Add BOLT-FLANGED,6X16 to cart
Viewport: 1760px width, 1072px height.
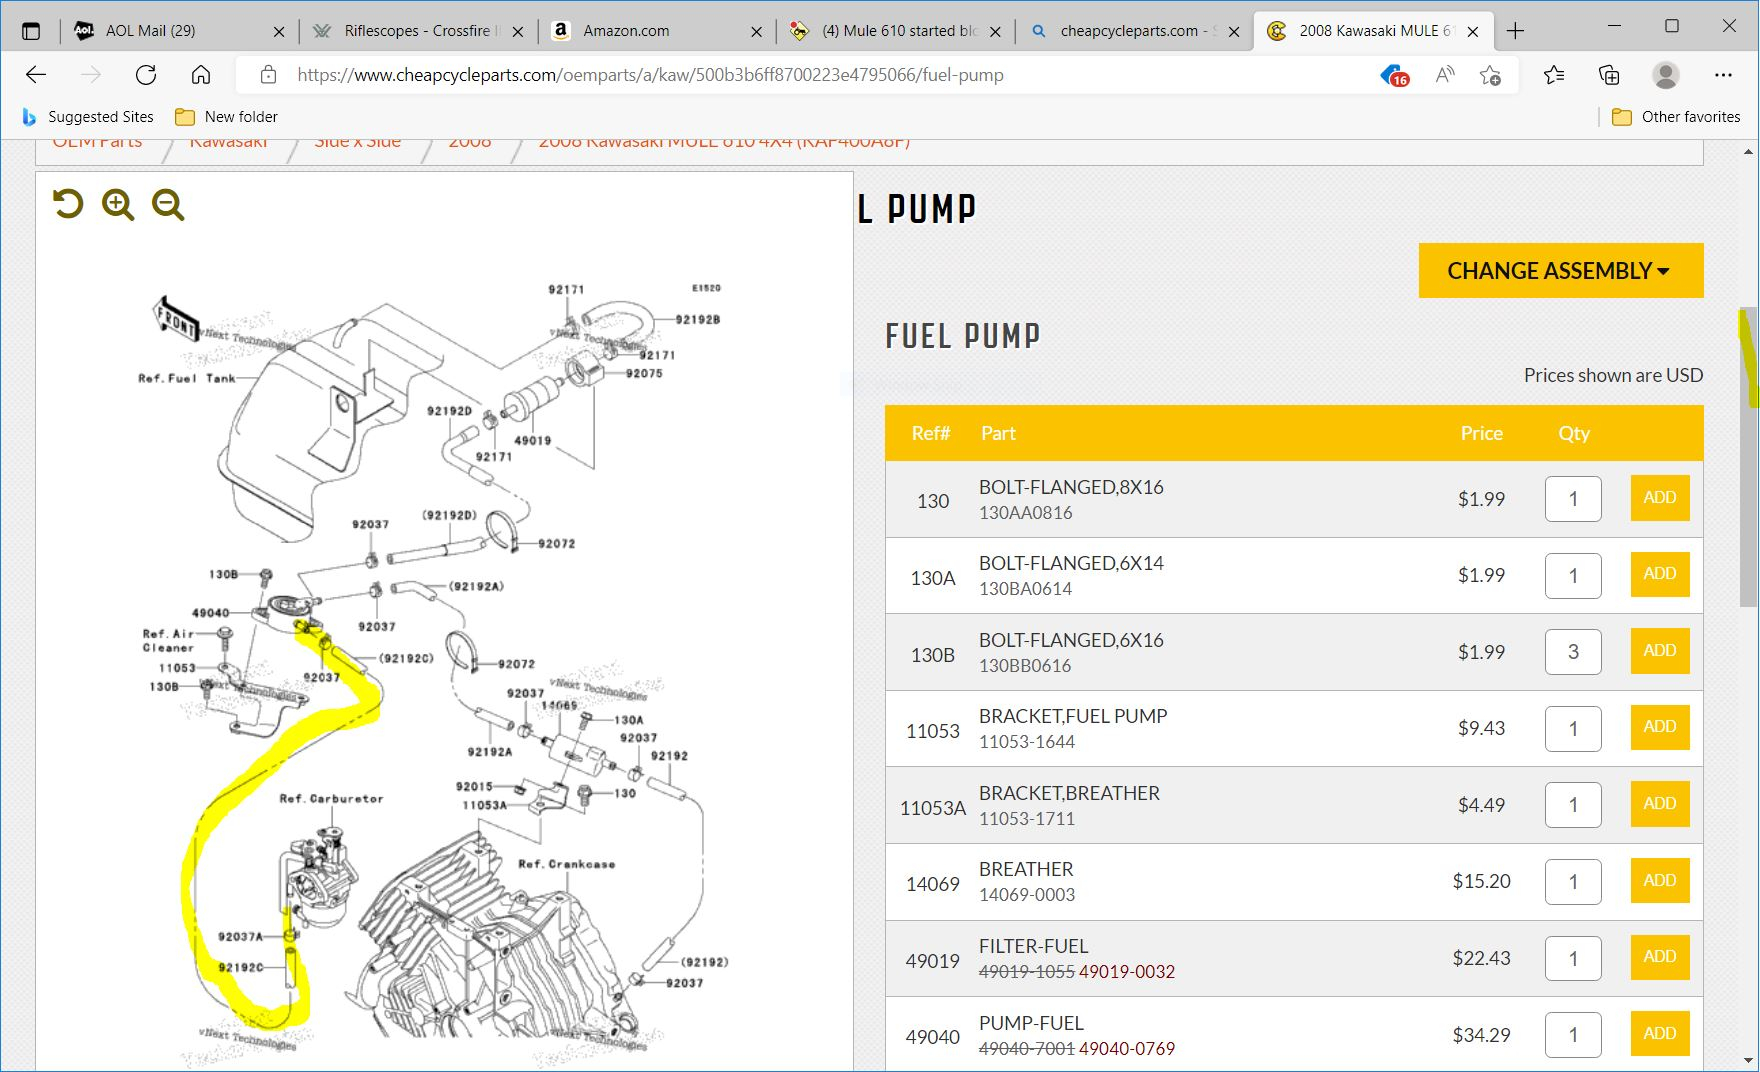point(1660,651)
